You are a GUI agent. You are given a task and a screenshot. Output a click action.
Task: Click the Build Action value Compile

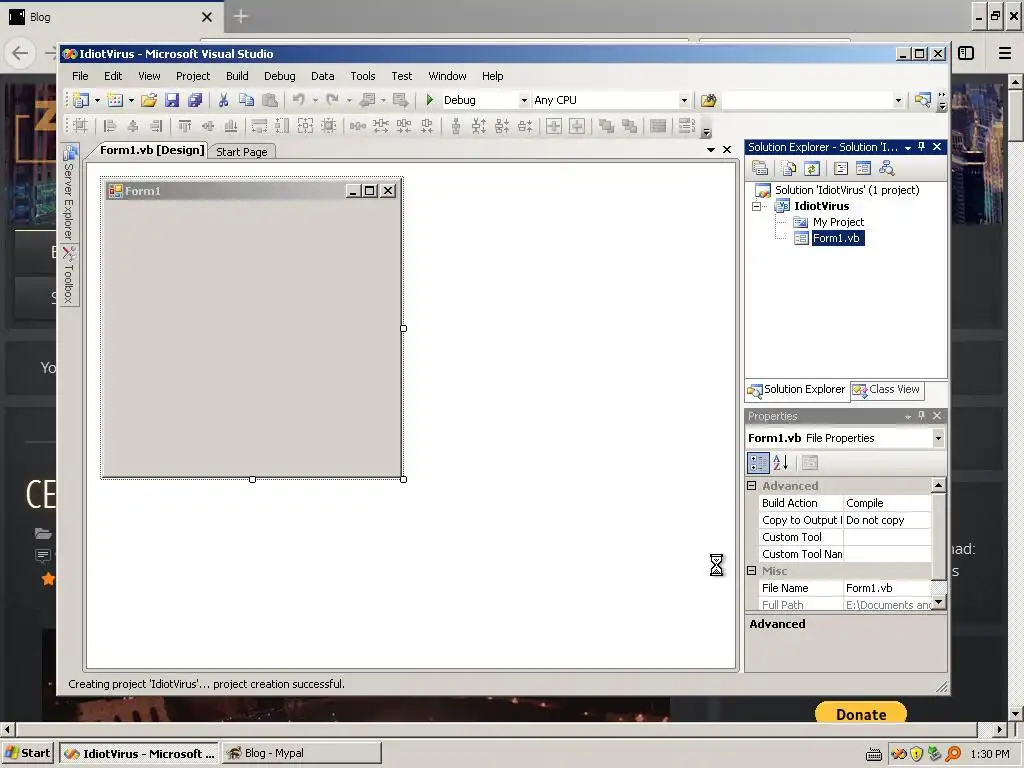tap(887, 504)
